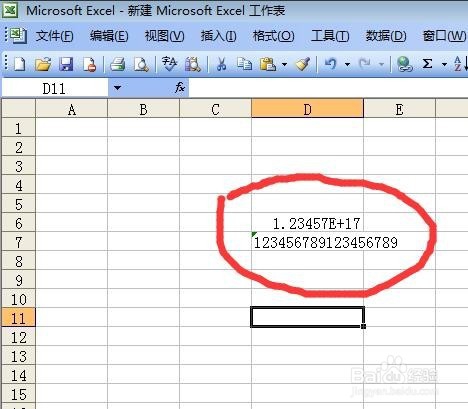
Task: Click the Select All corner button
Action: coord(19,108)
